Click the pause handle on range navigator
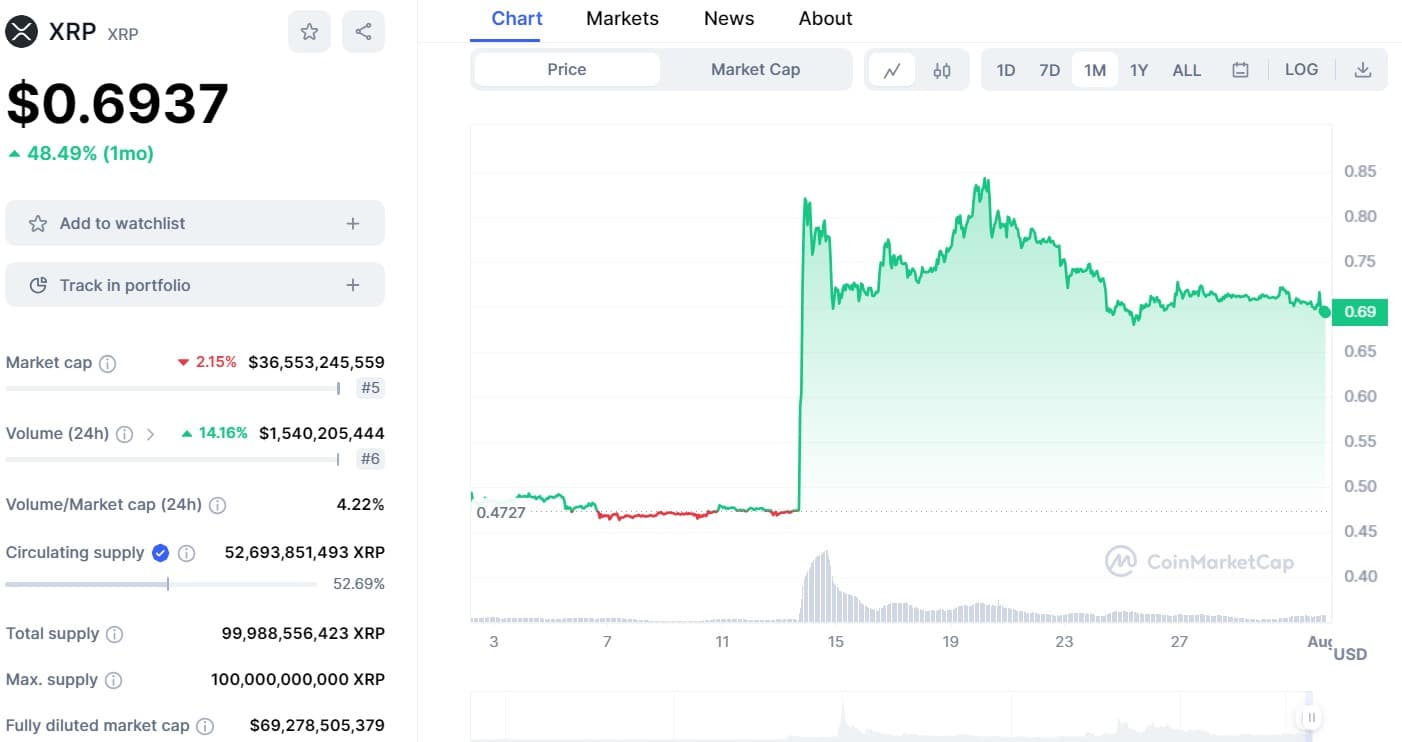 tap(1309, 717)
